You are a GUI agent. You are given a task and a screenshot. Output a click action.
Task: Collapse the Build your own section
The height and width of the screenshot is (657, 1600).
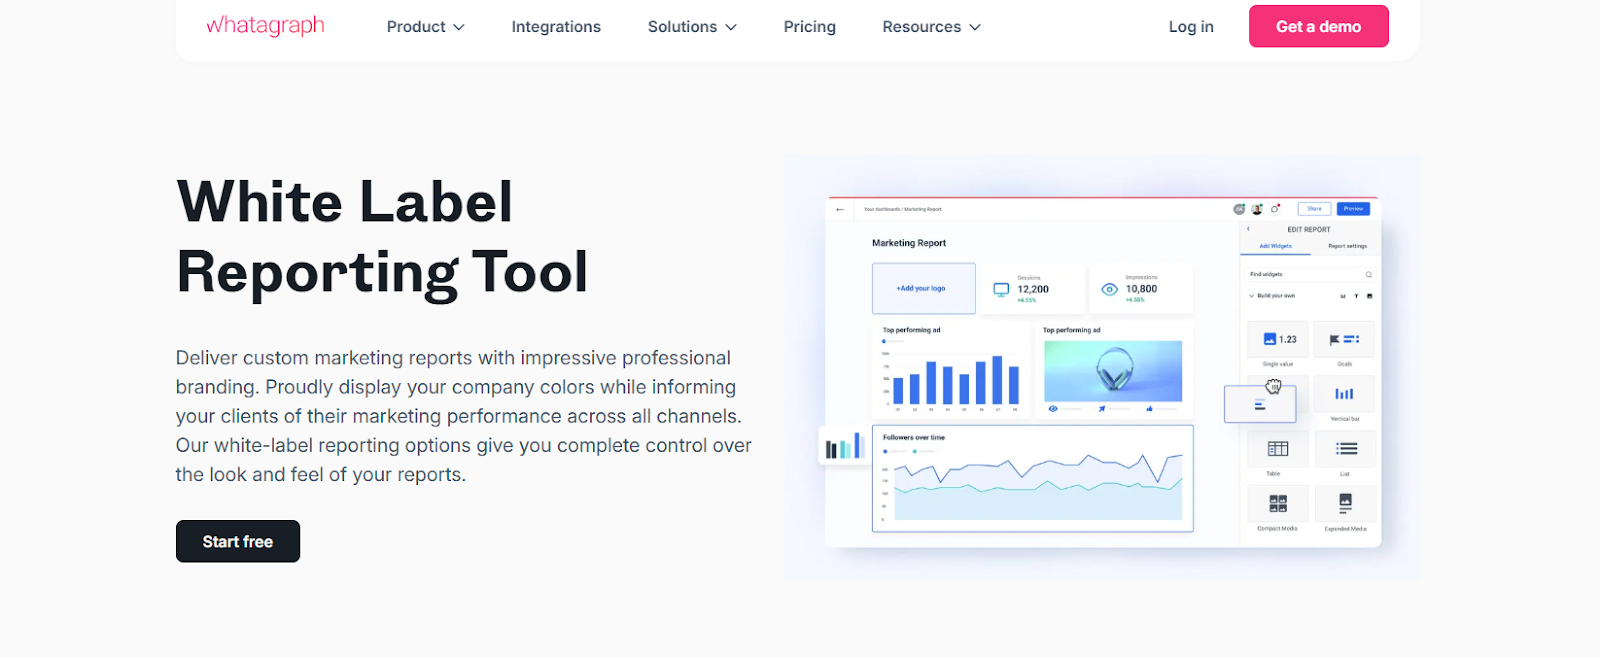point(1251,296)
